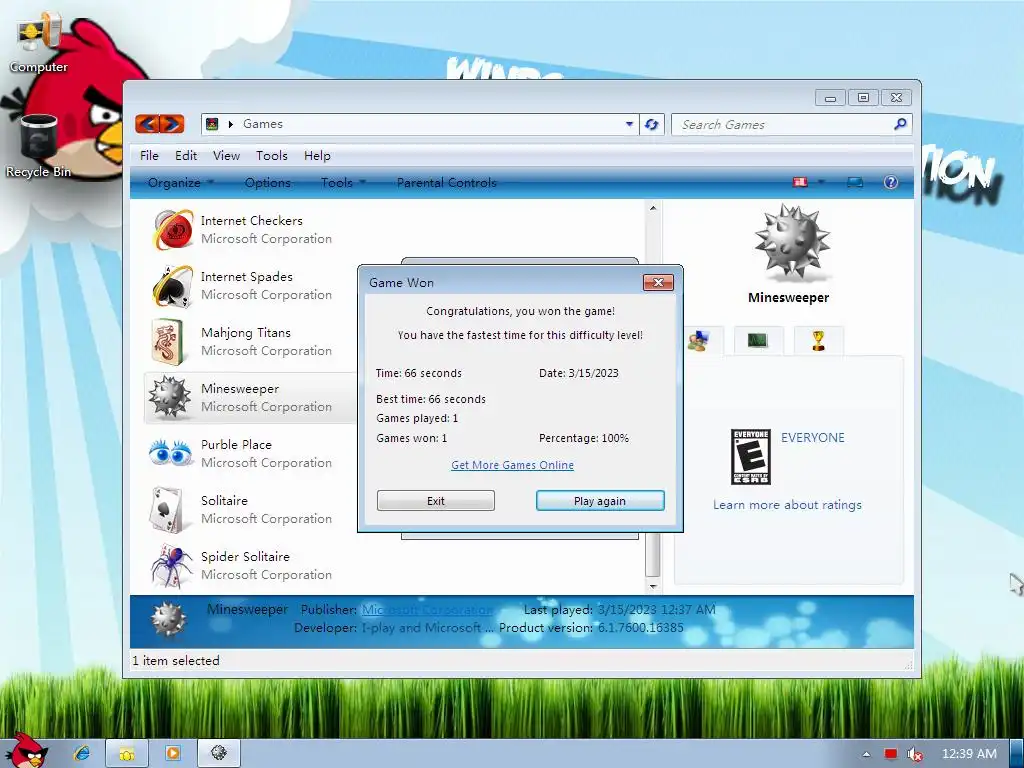Select the Internet Spades card icon

click(172, 285)
